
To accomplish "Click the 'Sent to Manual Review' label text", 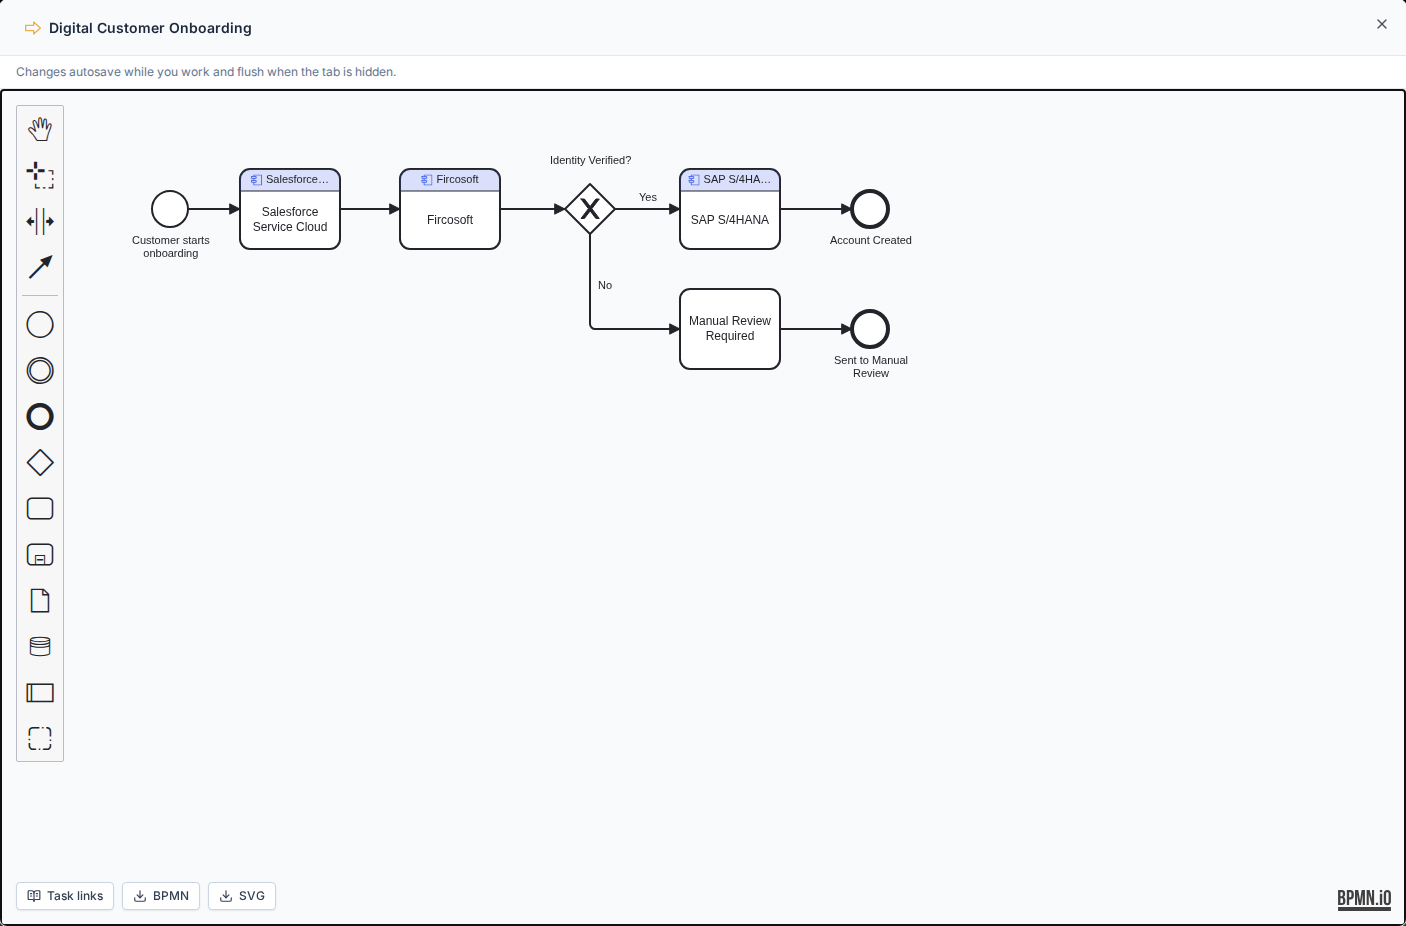I will (871, 367).
